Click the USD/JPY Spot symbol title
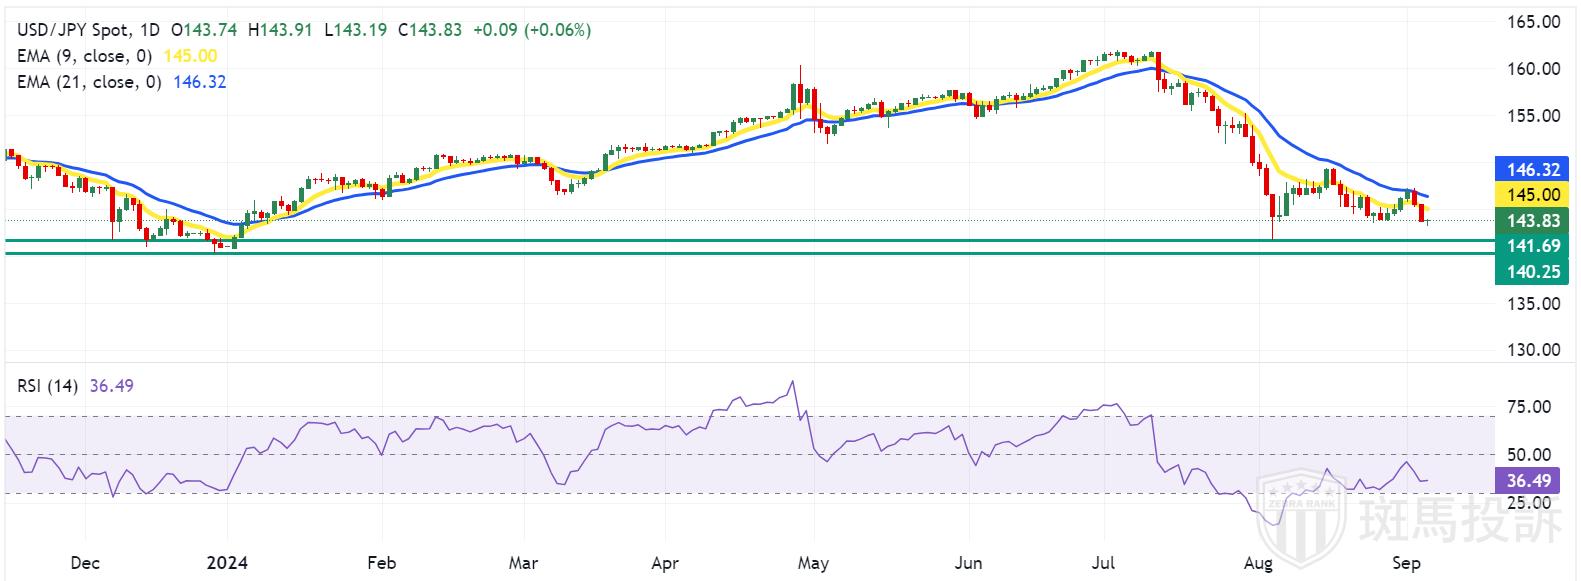Image resolution: width=1581 pixels, height=581 pixels. 68,30
